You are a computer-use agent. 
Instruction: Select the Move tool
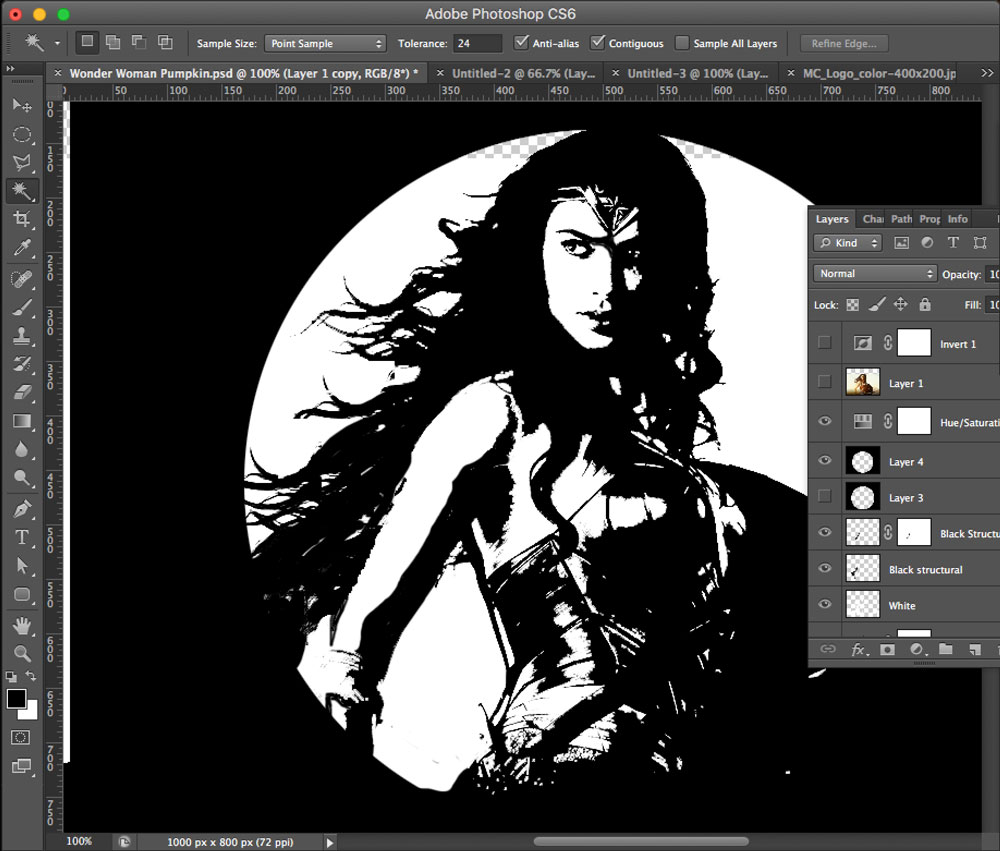(21, 106)
